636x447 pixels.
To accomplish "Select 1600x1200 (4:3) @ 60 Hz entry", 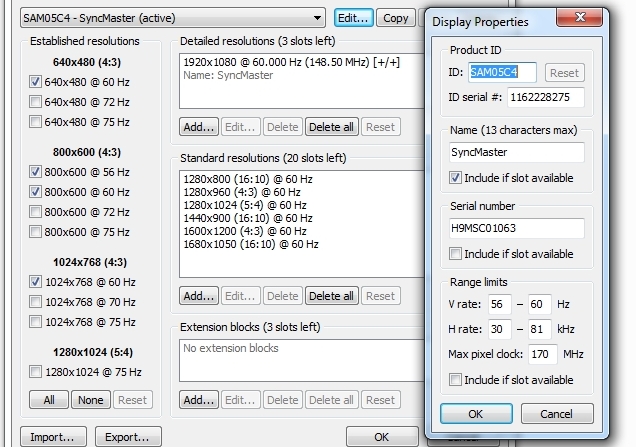I will tap(245, 231).
